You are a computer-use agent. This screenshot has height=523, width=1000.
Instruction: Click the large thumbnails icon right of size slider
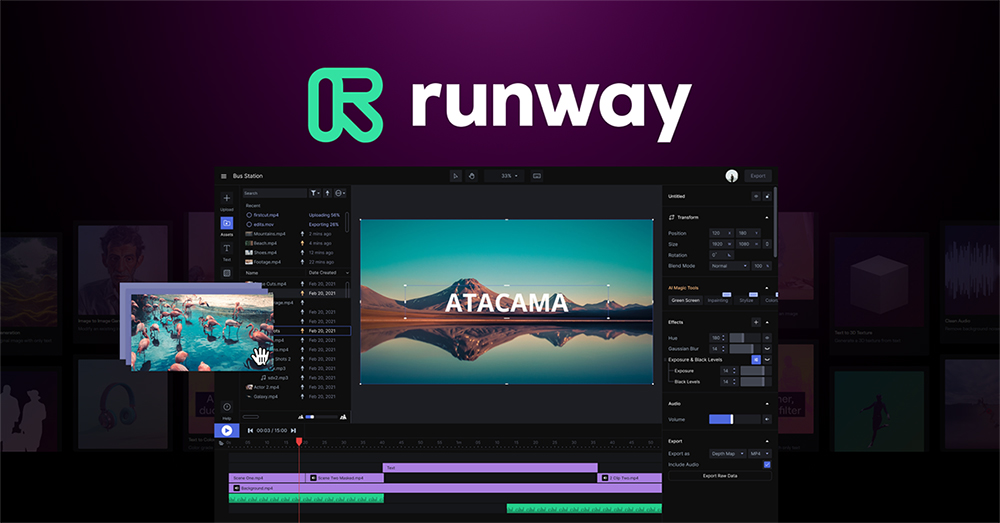pyautogui.click(x=343, y=417)
